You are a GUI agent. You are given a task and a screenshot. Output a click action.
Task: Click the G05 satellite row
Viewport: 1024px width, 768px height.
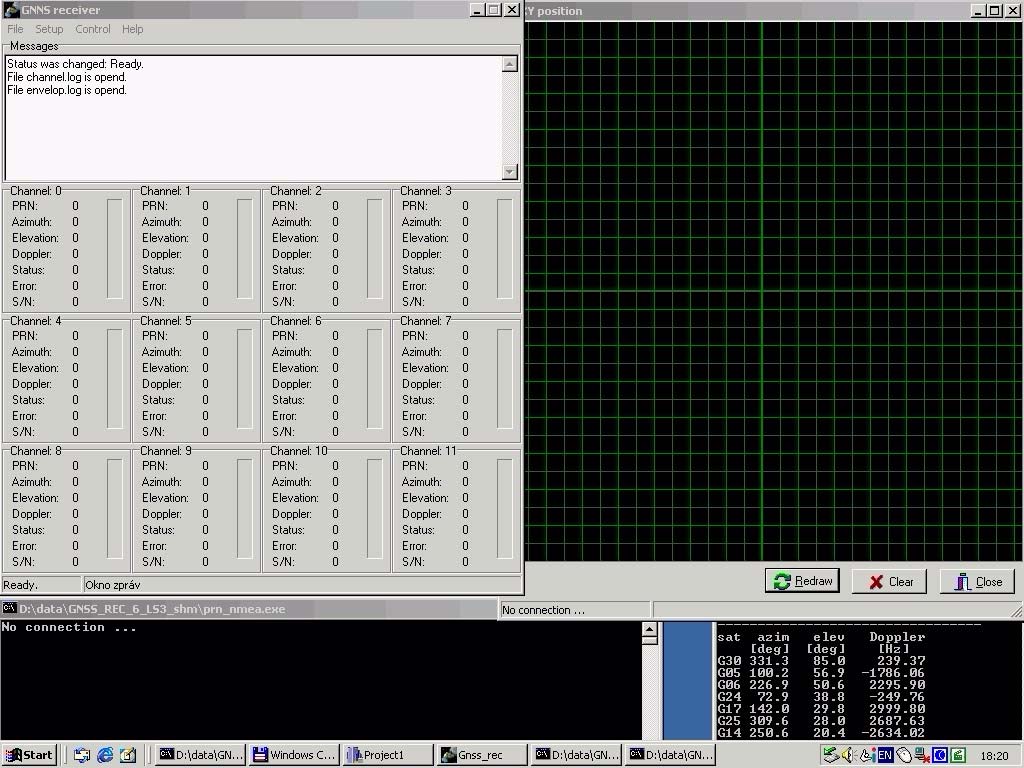821,673
